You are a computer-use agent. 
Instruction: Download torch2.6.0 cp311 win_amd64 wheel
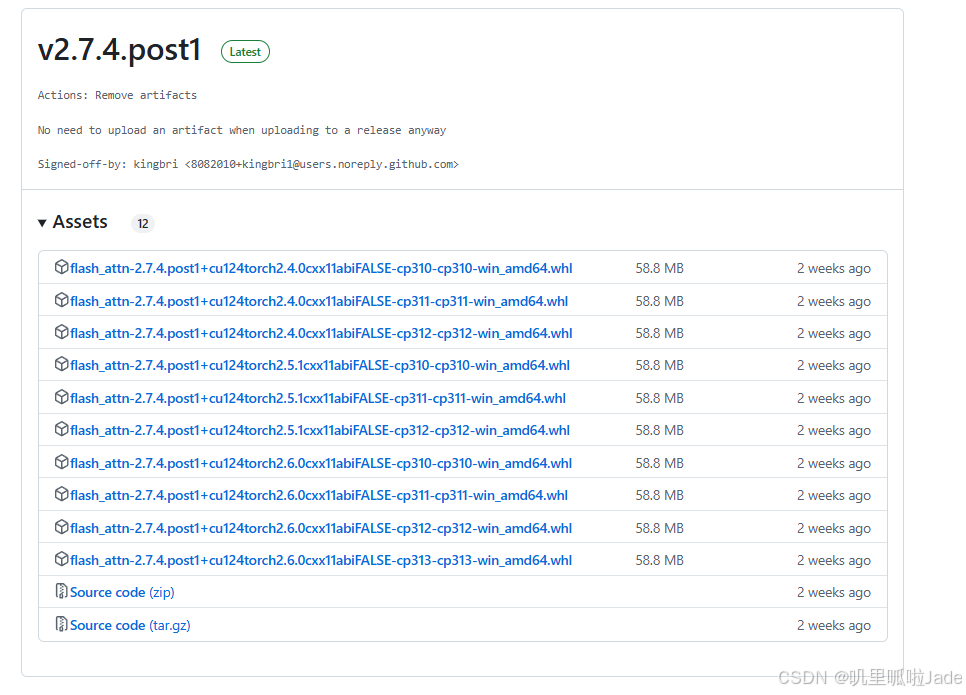[319, 495]
